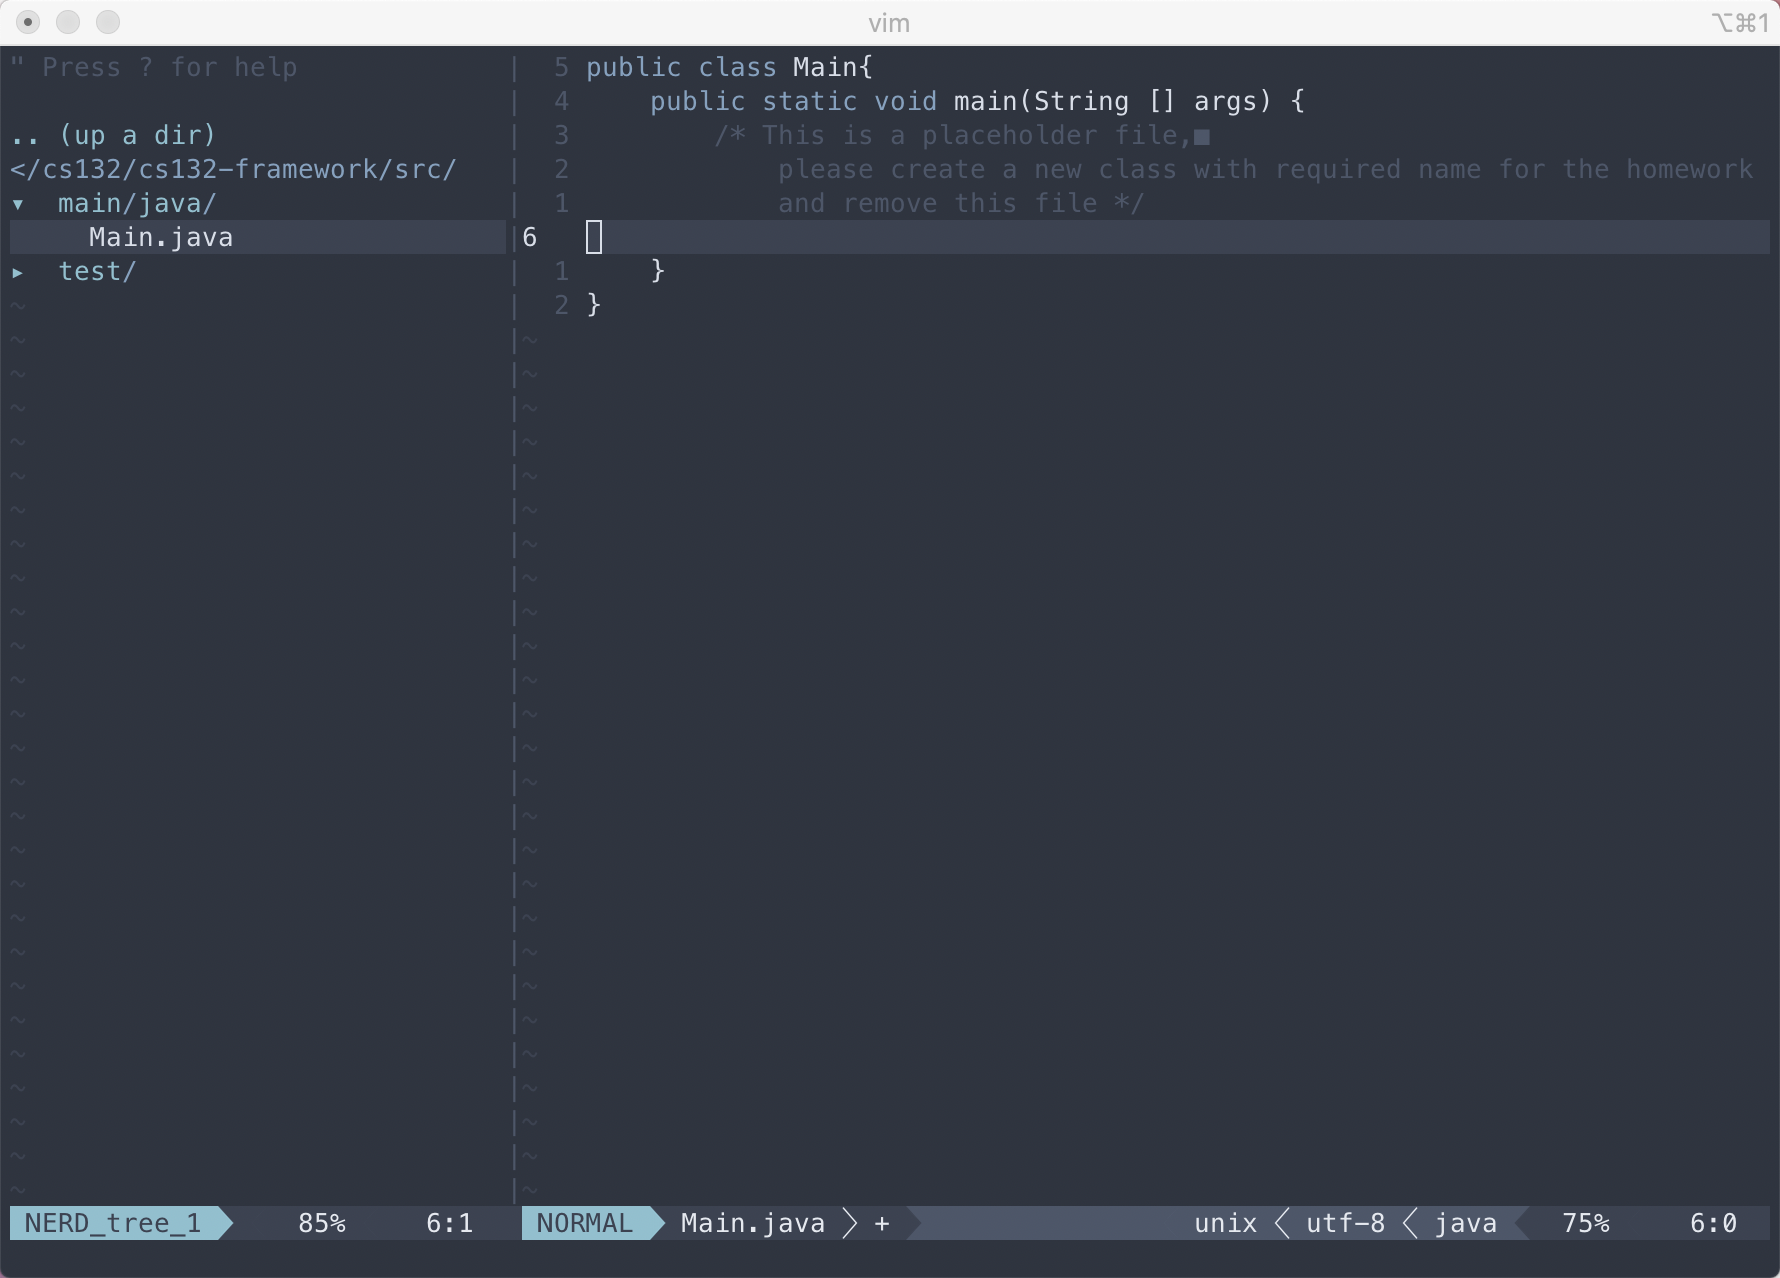This screenshot has height=1278, width=1780.
Task: Click the NORMAL mode indicator
Action: click(x=585, y=1223)
